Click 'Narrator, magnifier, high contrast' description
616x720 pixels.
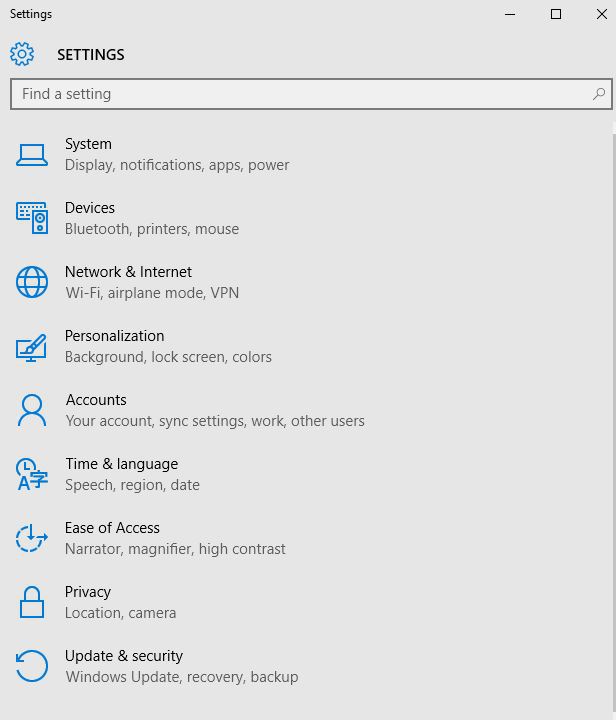pyautogui.click(x=175, y=549)
